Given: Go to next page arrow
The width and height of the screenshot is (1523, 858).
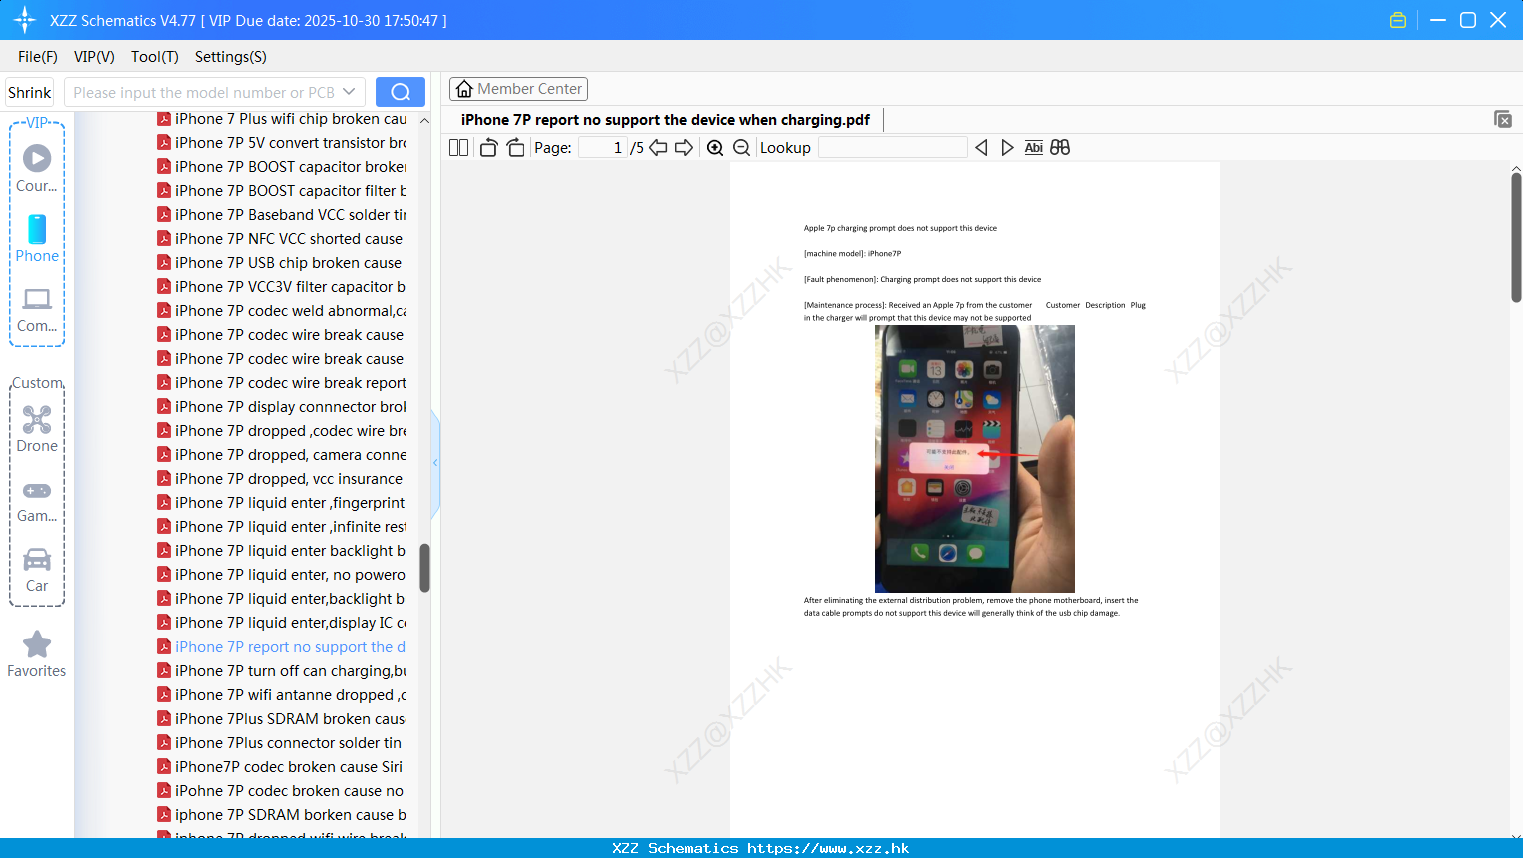Looking at the screenshot, I should point(684,148).
